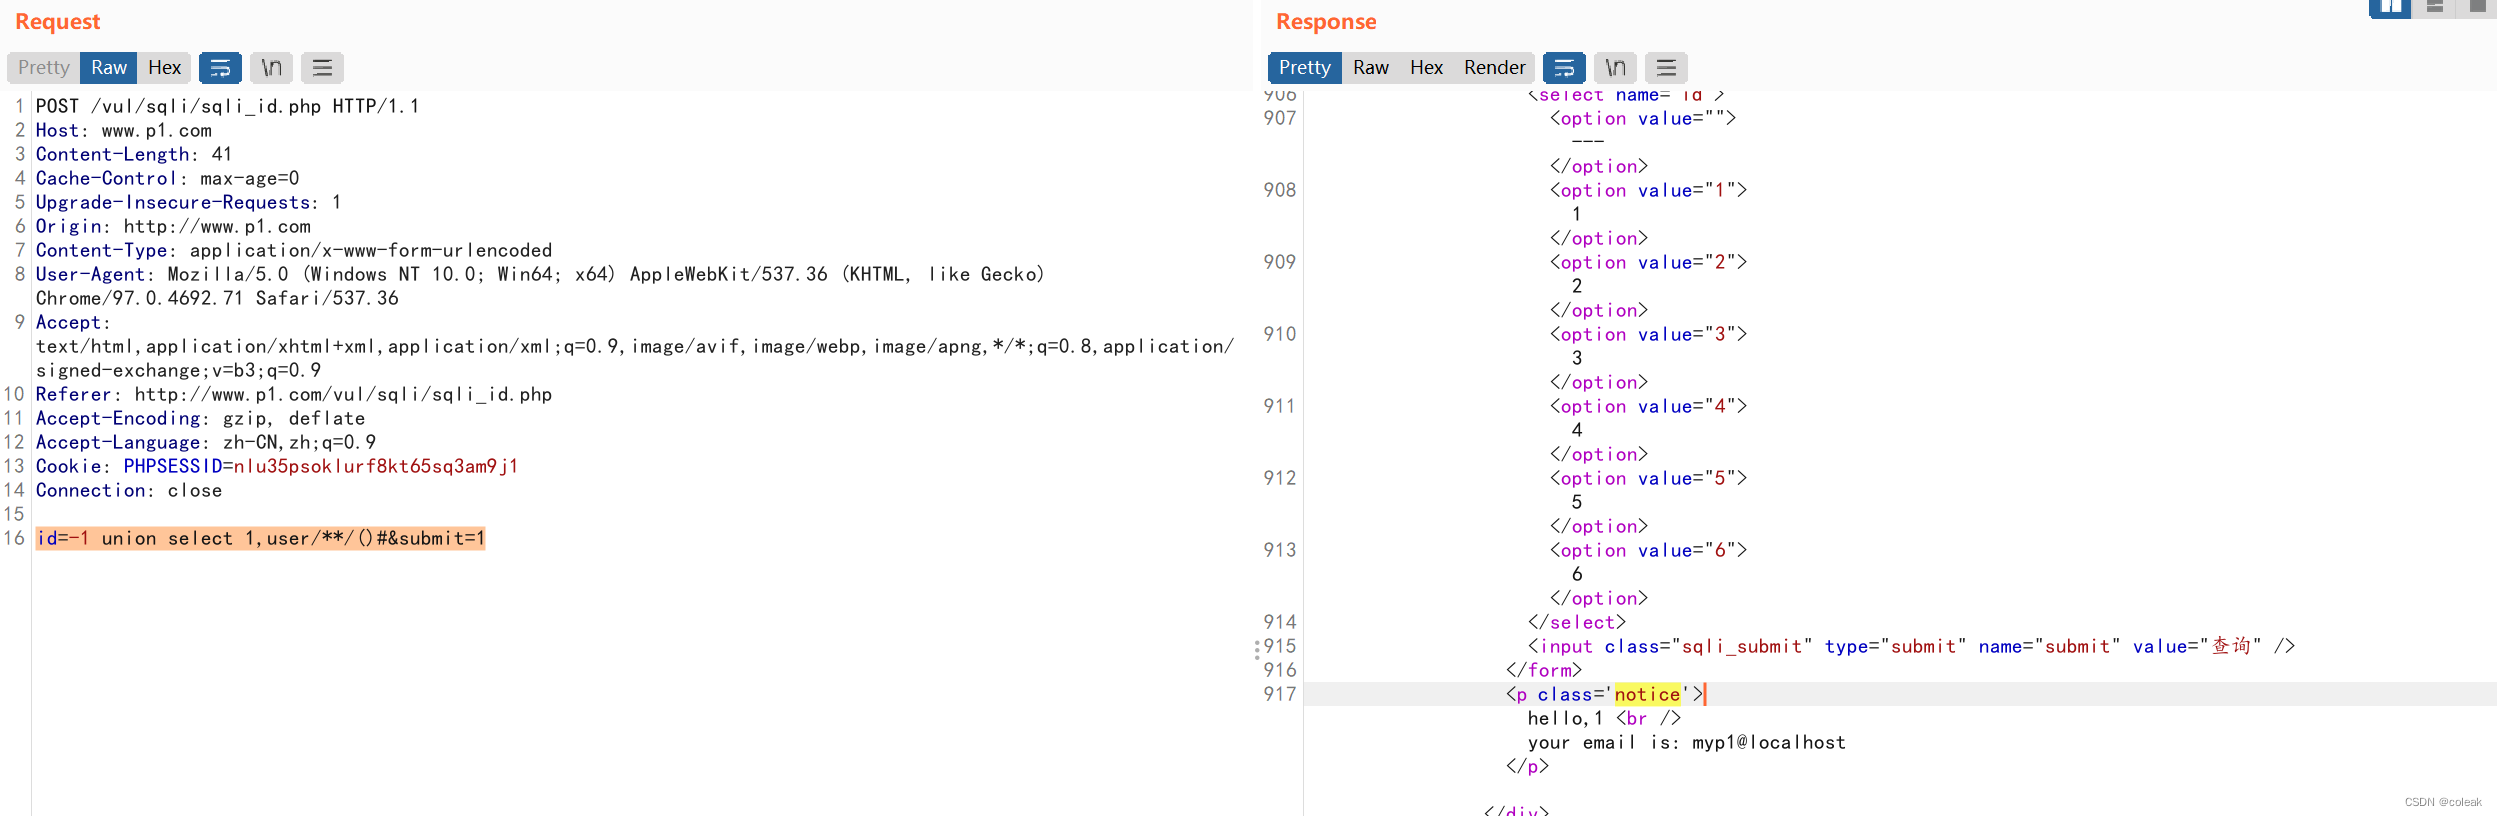Click the option value="6" line in Response

pyautogui.click(x=1648, y=550)
